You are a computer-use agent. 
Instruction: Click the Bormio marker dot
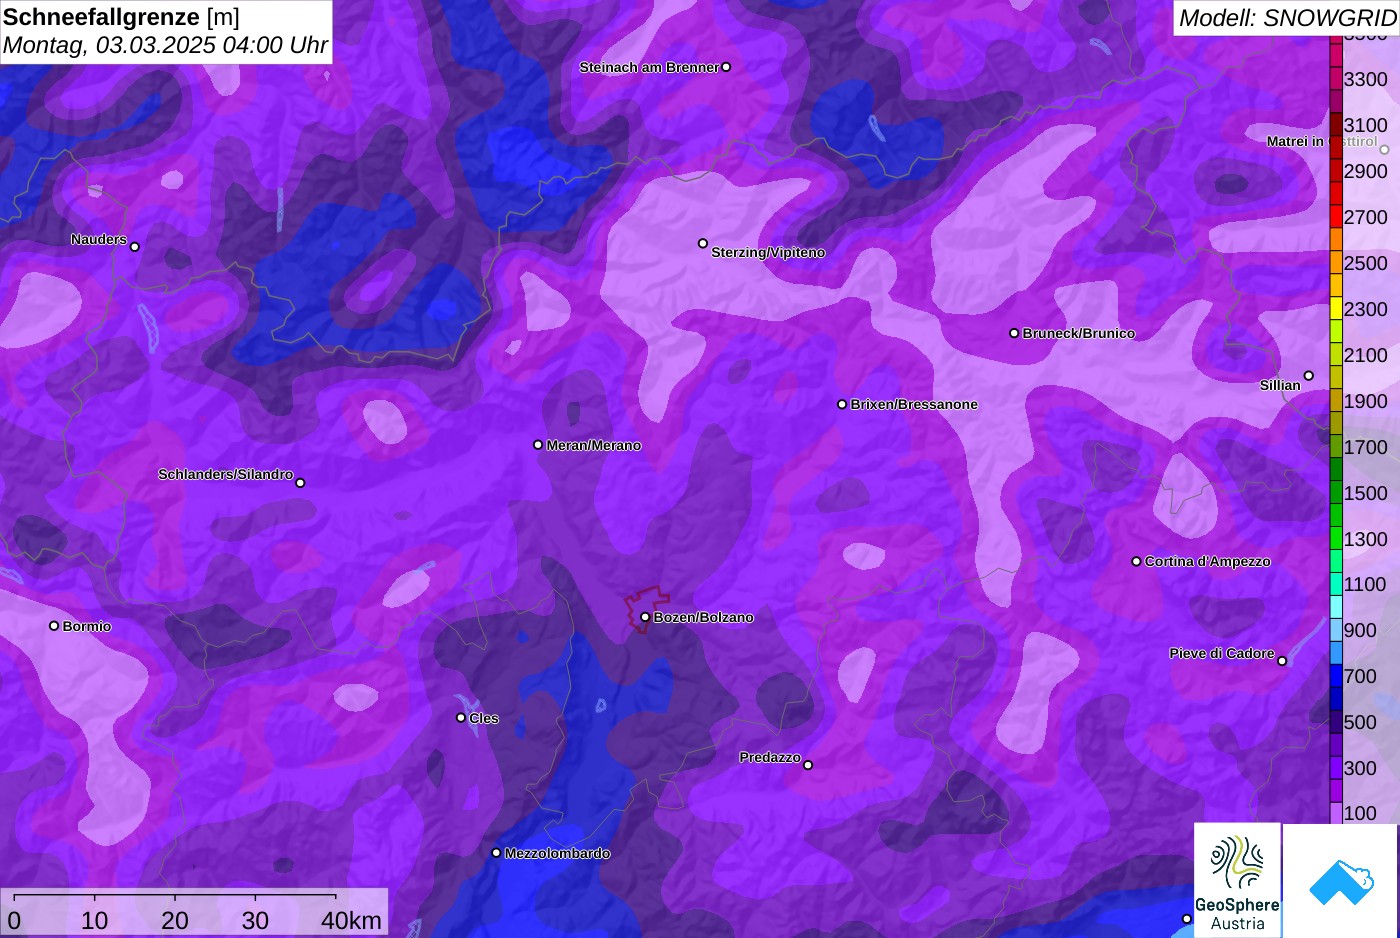pyautogui.click(x=54, y=626)
